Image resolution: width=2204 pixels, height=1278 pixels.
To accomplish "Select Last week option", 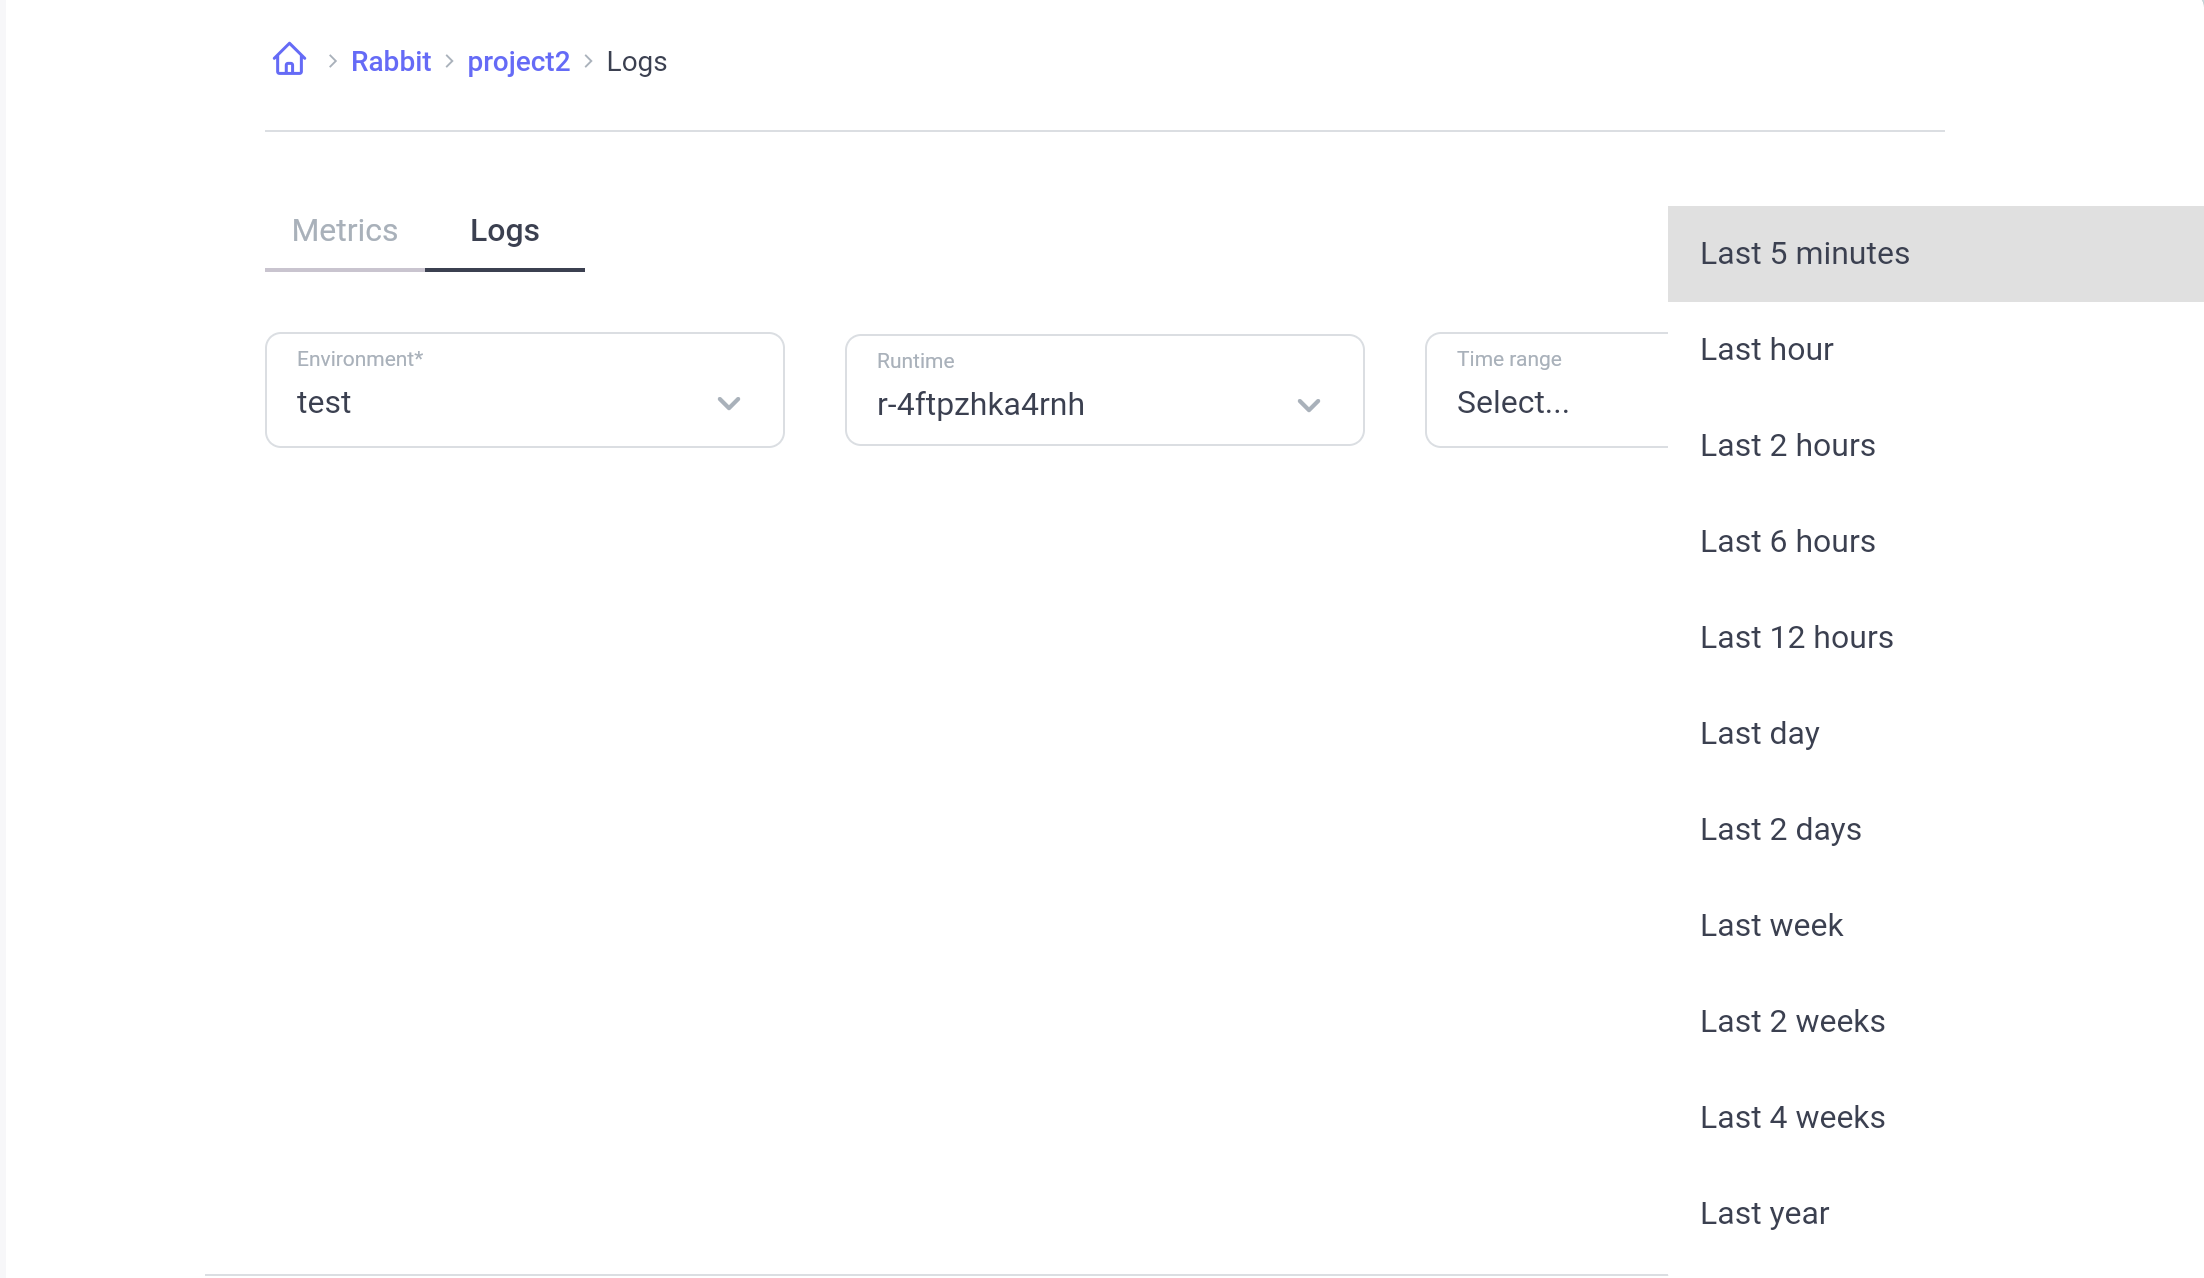I will click(1771, 925).
